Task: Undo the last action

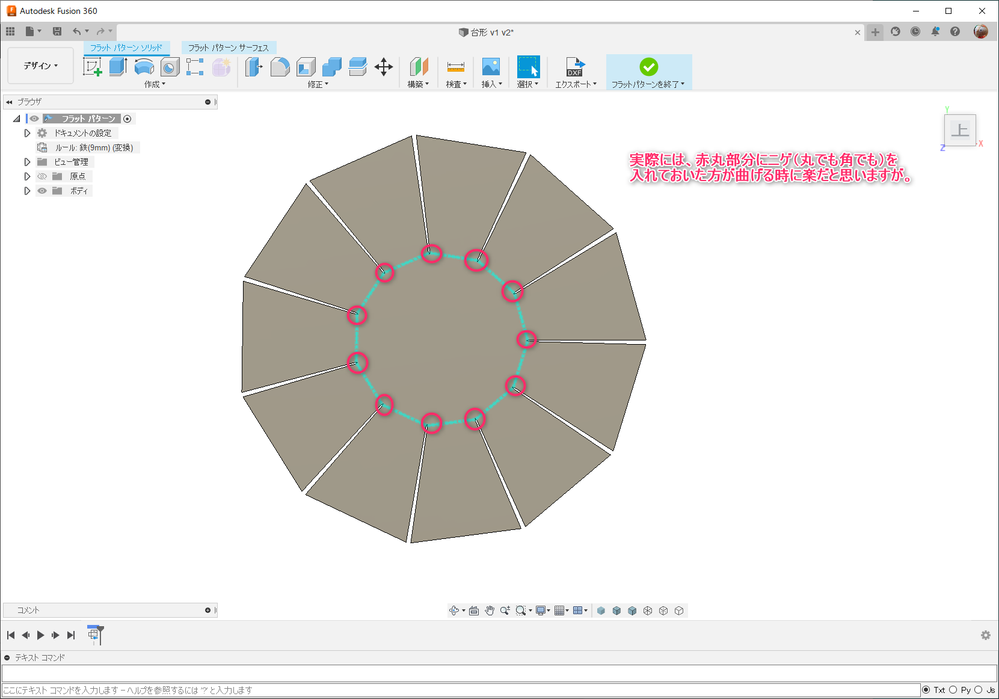Action: (x=76, y=31)
